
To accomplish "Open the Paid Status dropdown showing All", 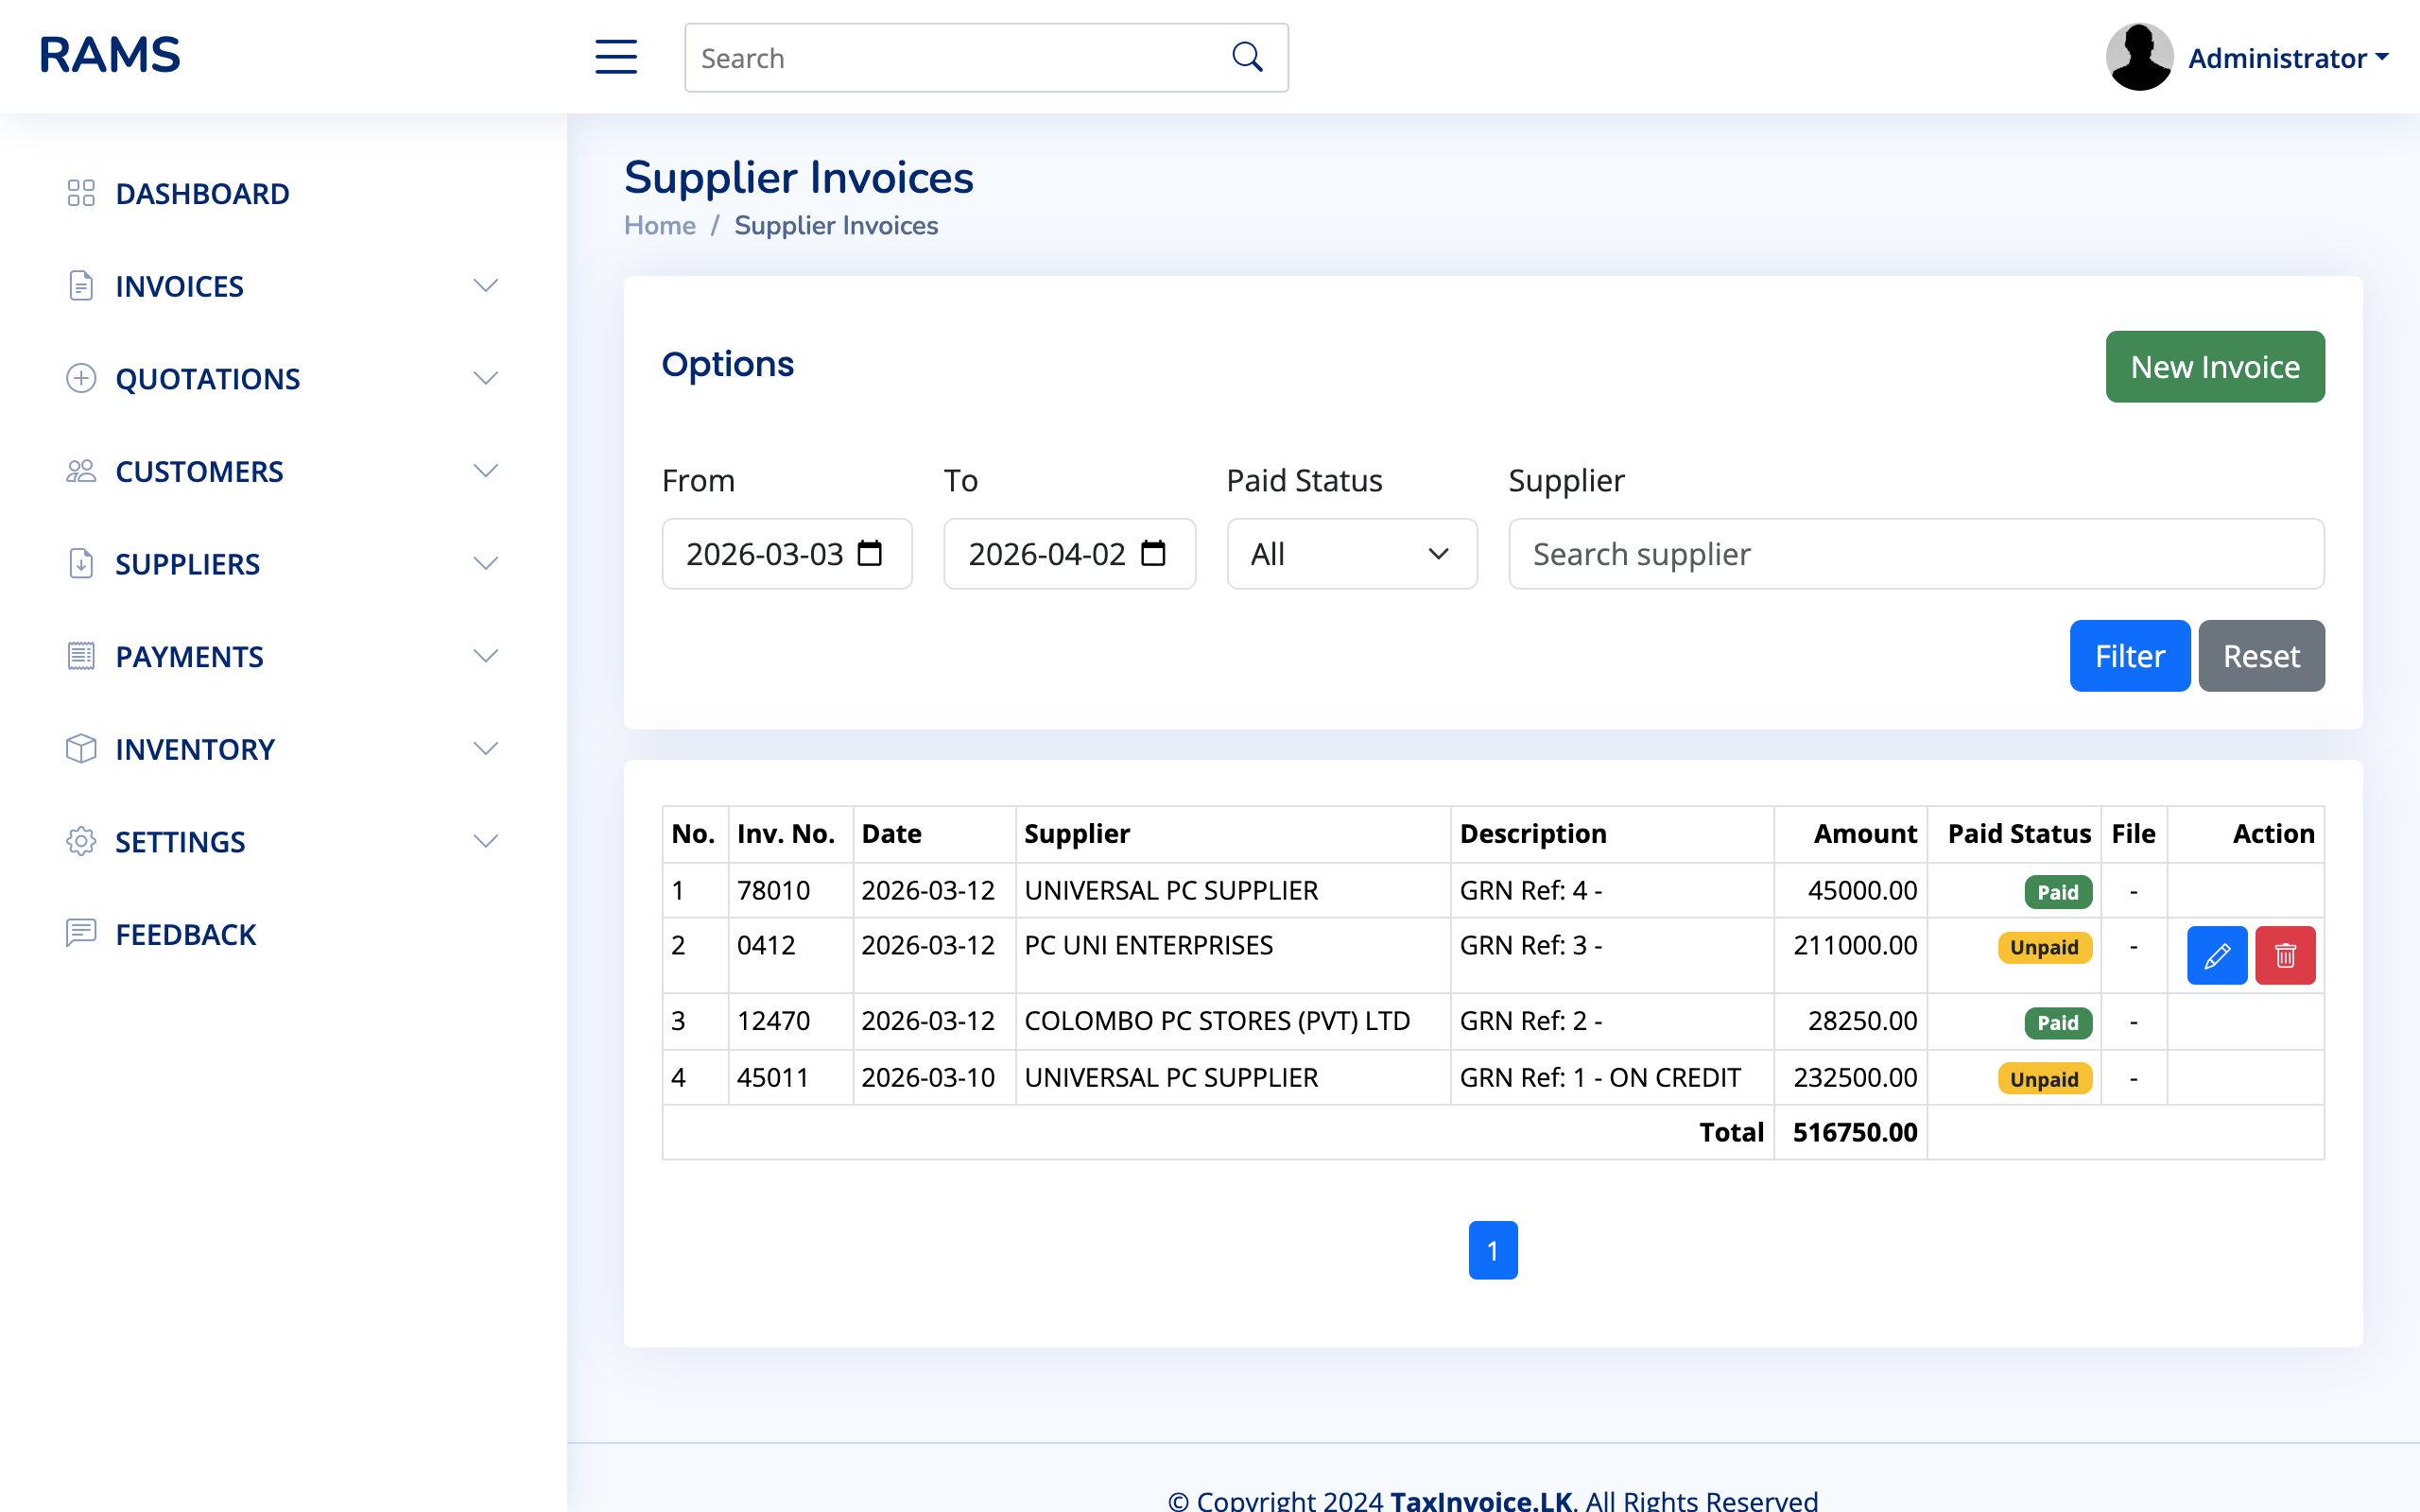I will (x=1351, y=553).
